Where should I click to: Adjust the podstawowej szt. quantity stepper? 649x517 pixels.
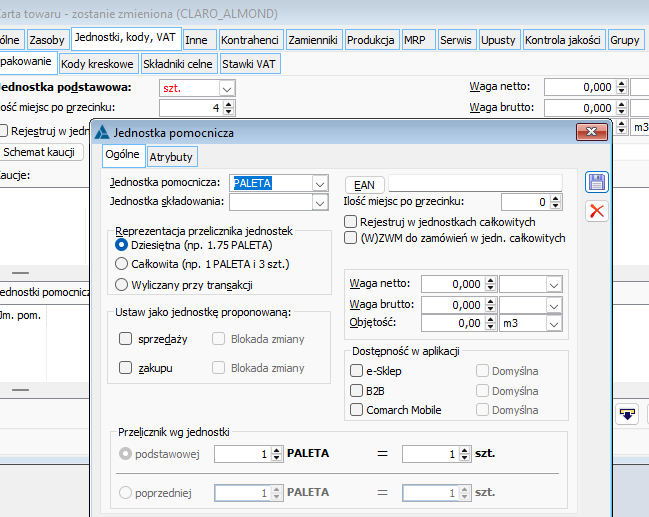coord(464,454)
